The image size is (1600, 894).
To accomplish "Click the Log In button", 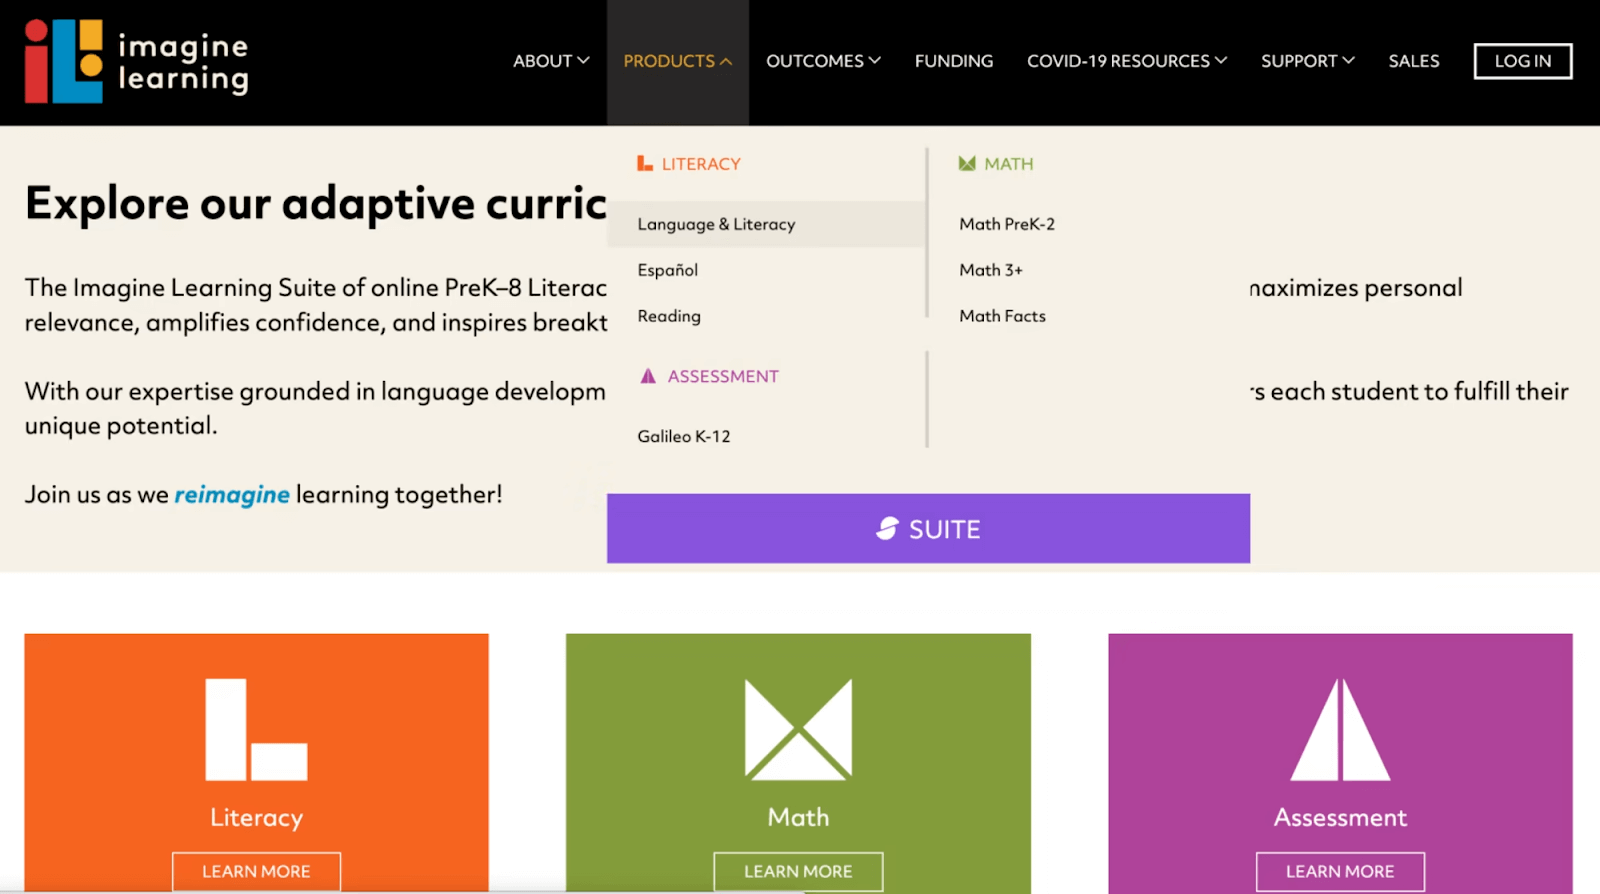I will pos(1523,61).
